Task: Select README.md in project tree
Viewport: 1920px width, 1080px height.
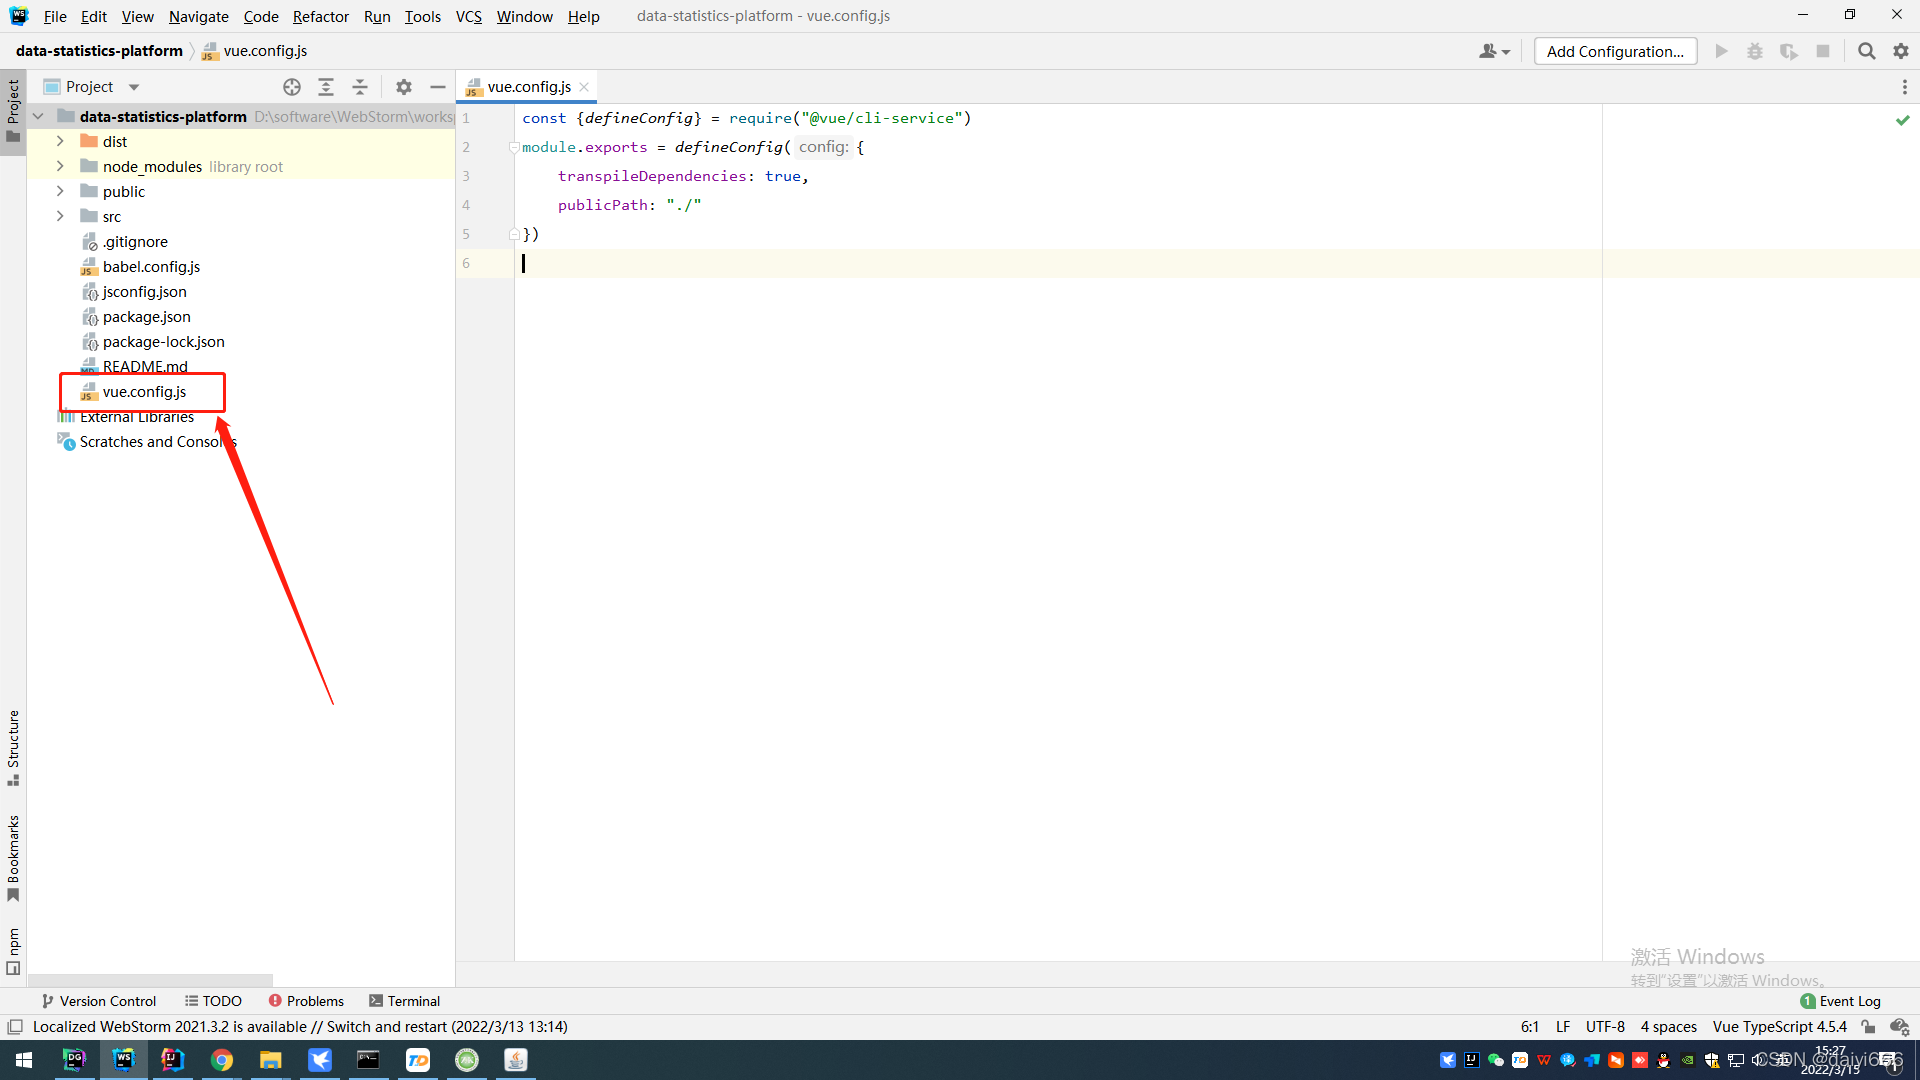Action: point(145,367)
